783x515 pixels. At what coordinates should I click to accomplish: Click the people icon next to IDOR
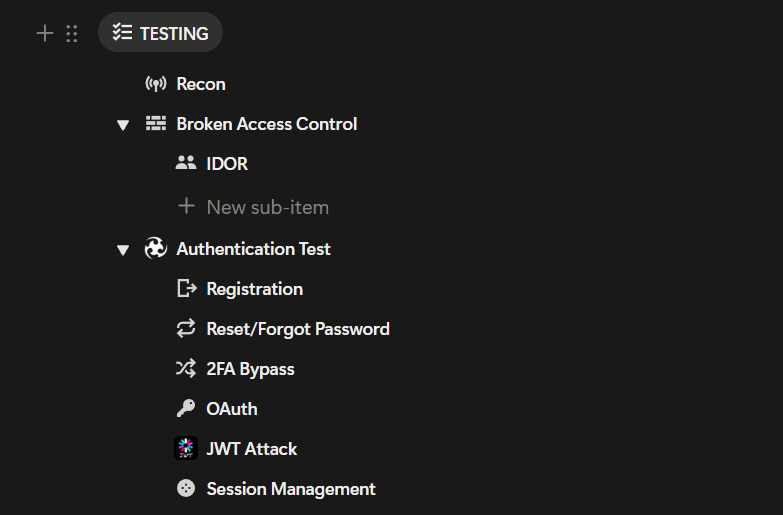click(x=186, y=162)
